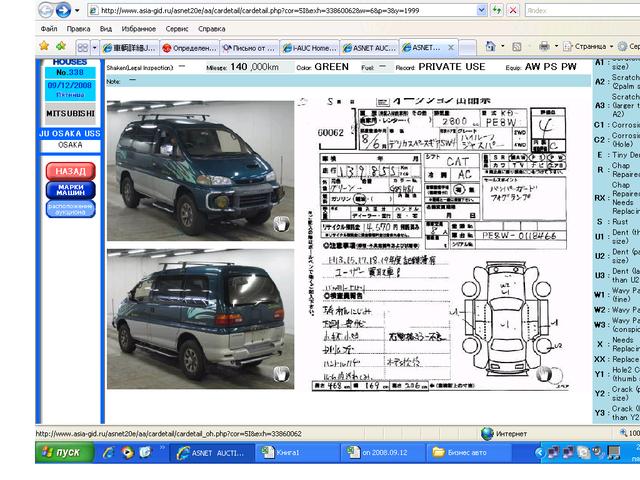Open the Windows пуск Start button
The height and width of the screenshot is (480, 640).
click(x=64, y=452)
